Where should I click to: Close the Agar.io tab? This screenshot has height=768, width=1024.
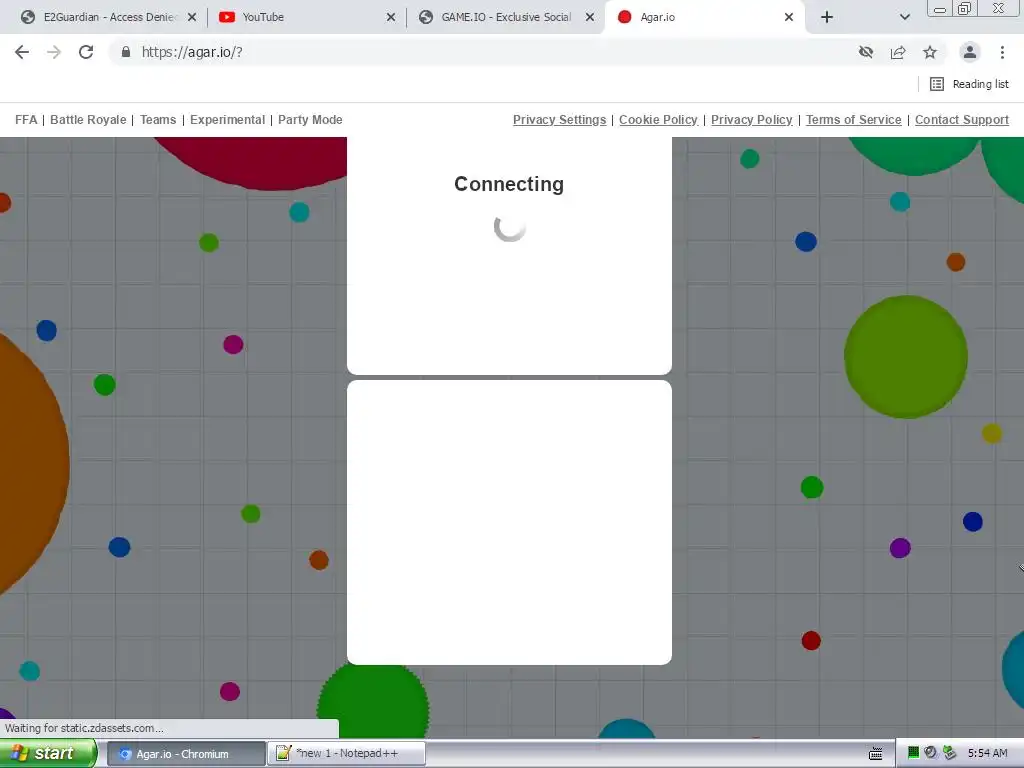pyautogui.click(x=789, y=17)
